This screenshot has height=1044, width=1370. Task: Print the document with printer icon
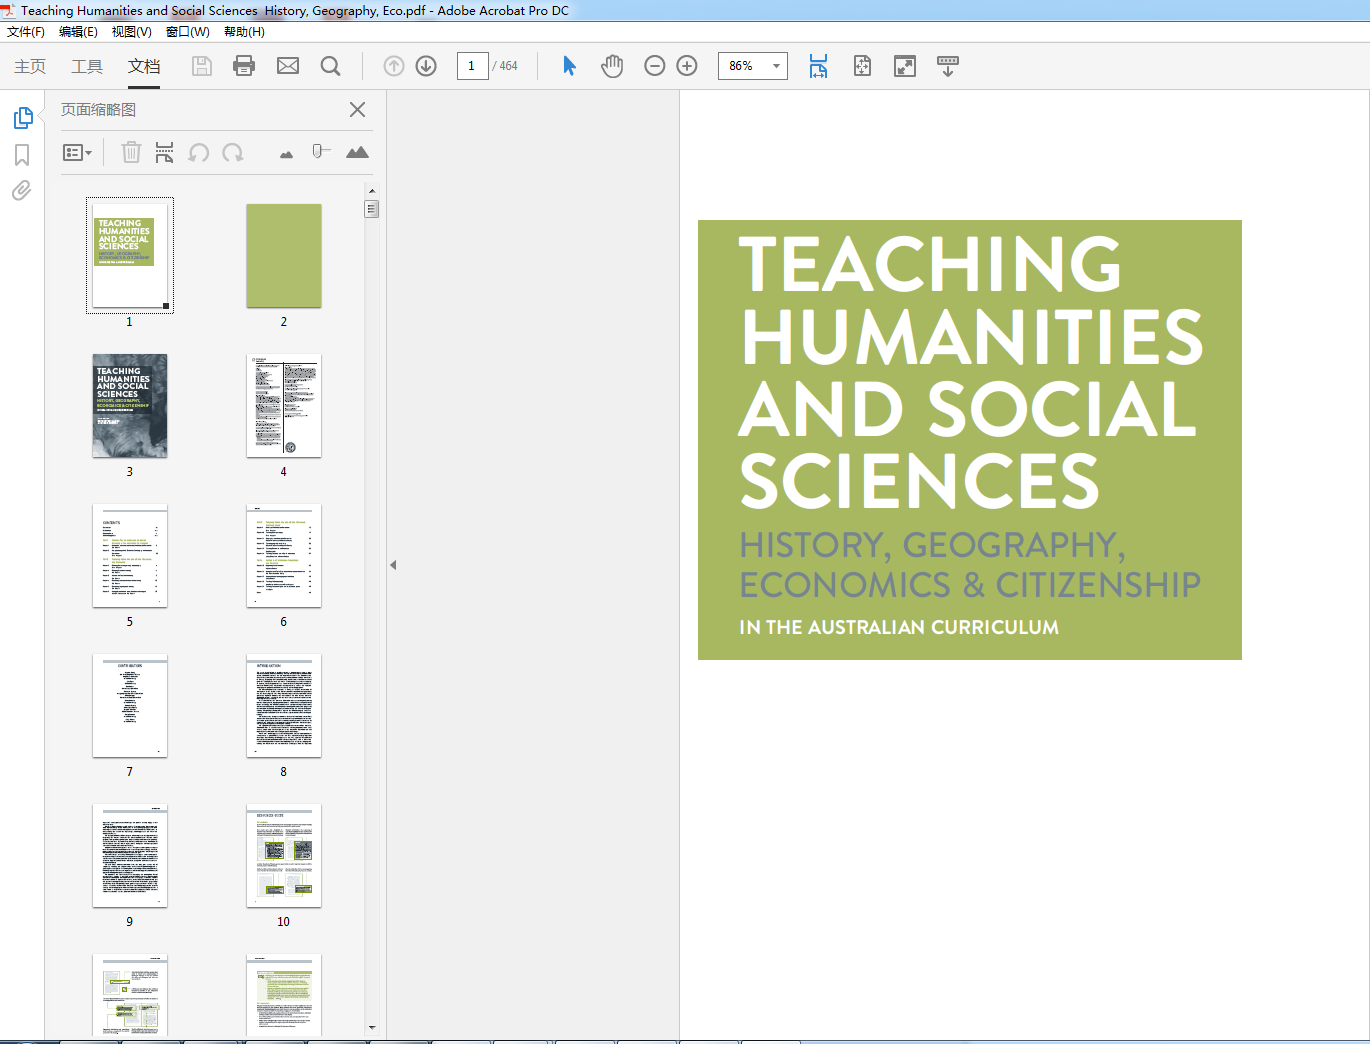click(244, 66)
